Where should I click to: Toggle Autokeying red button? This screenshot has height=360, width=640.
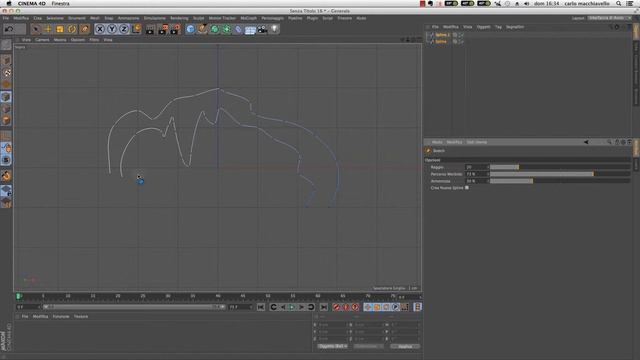[346, 307]
